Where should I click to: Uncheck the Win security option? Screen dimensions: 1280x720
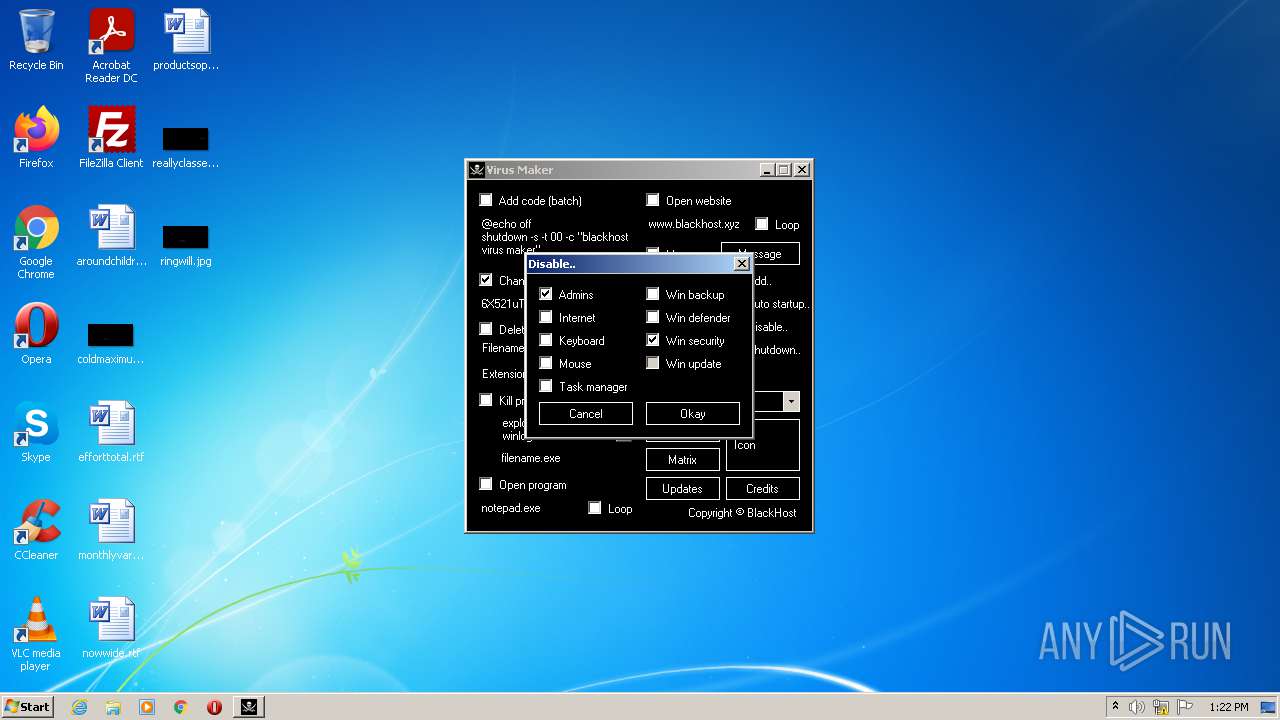point(653,340)
